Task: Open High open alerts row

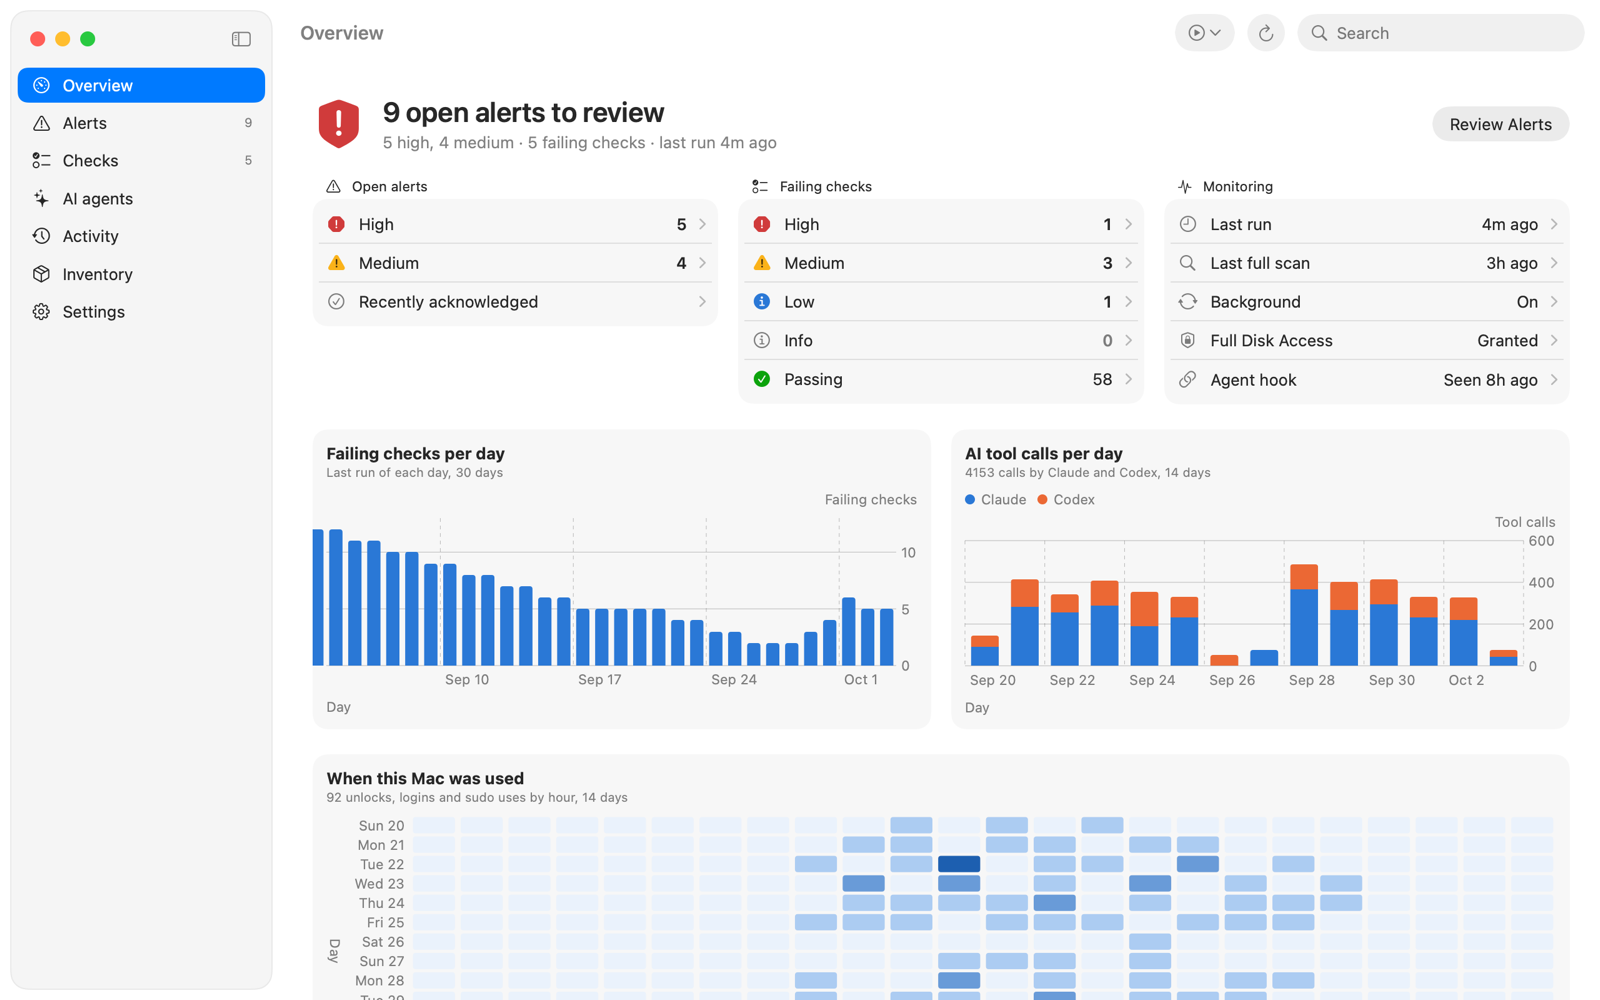Action: click(x=516, y=224)
